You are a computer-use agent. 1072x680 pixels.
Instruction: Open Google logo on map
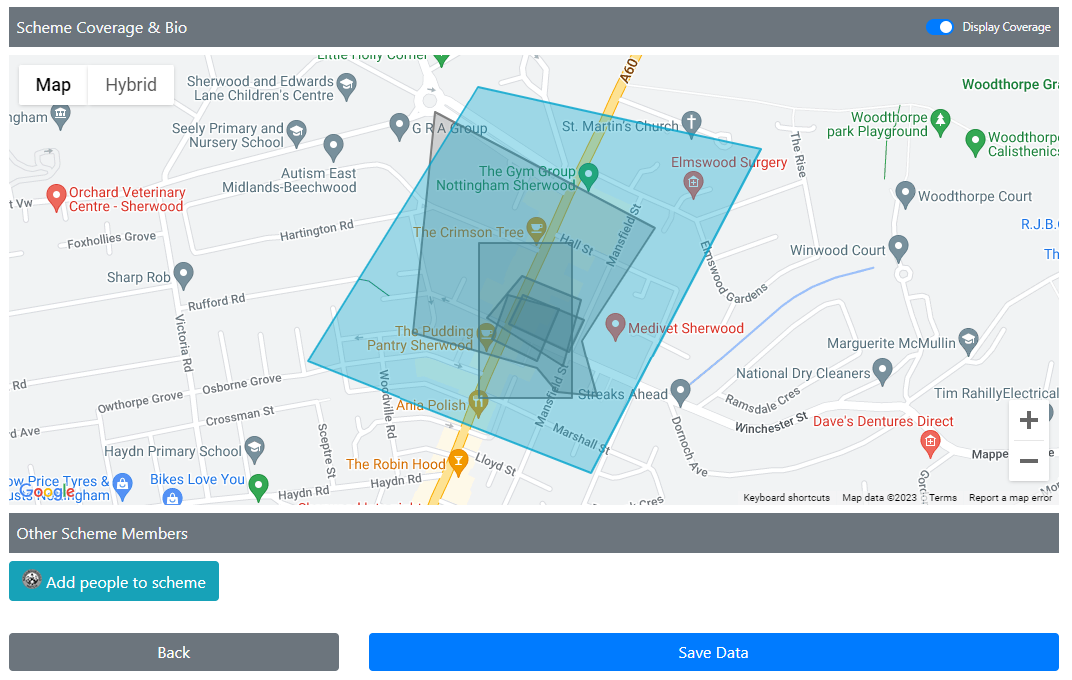click(47, 491)
